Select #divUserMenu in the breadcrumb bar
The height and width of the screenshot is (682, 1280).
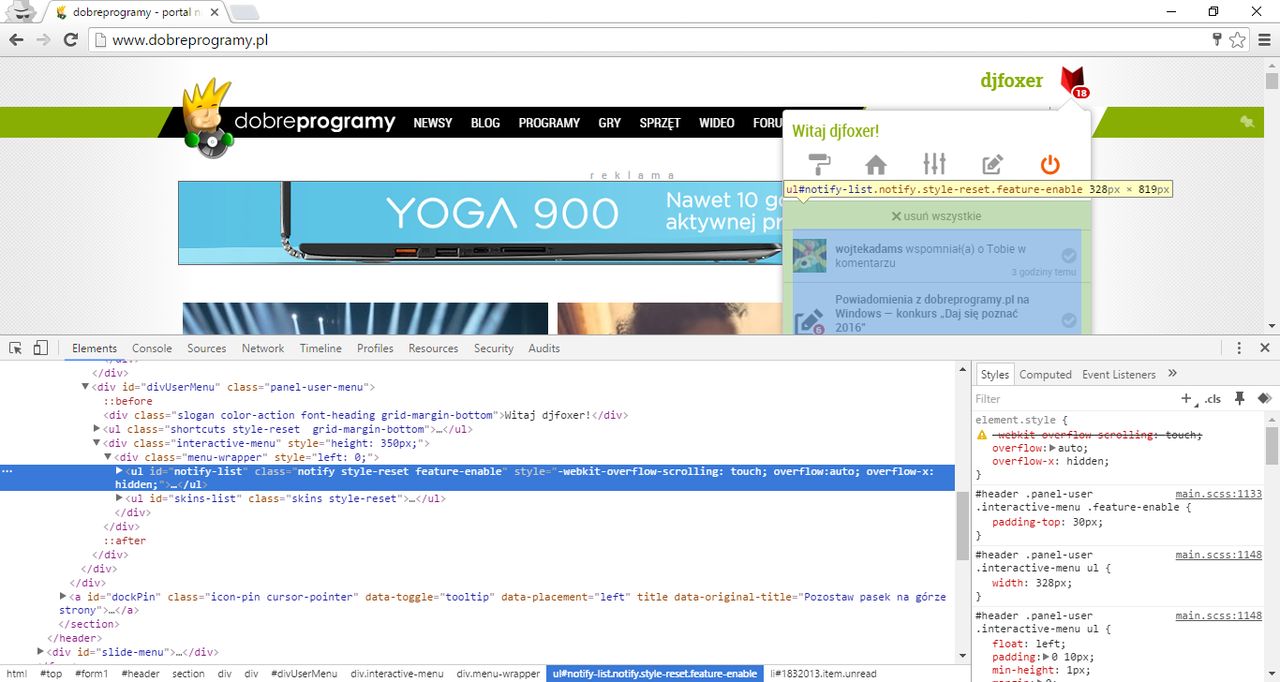coord(304,674)
